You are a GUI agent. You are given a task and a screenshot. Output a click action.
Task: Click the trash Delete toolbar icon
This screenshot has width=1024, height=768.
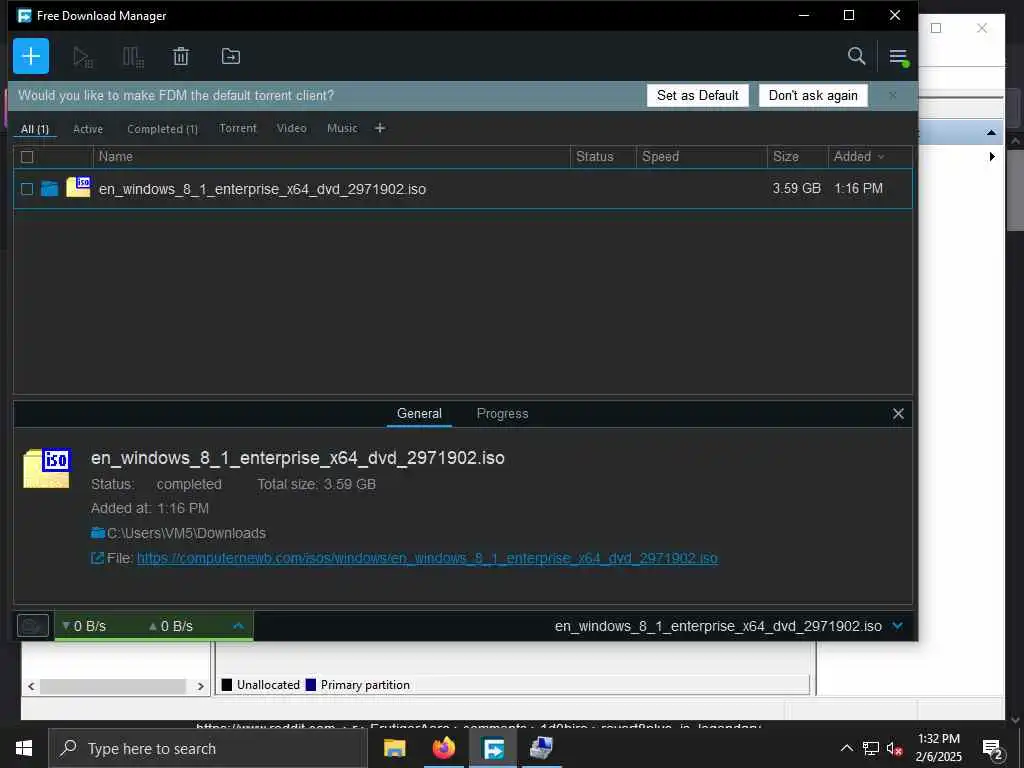tap(181, 57)
